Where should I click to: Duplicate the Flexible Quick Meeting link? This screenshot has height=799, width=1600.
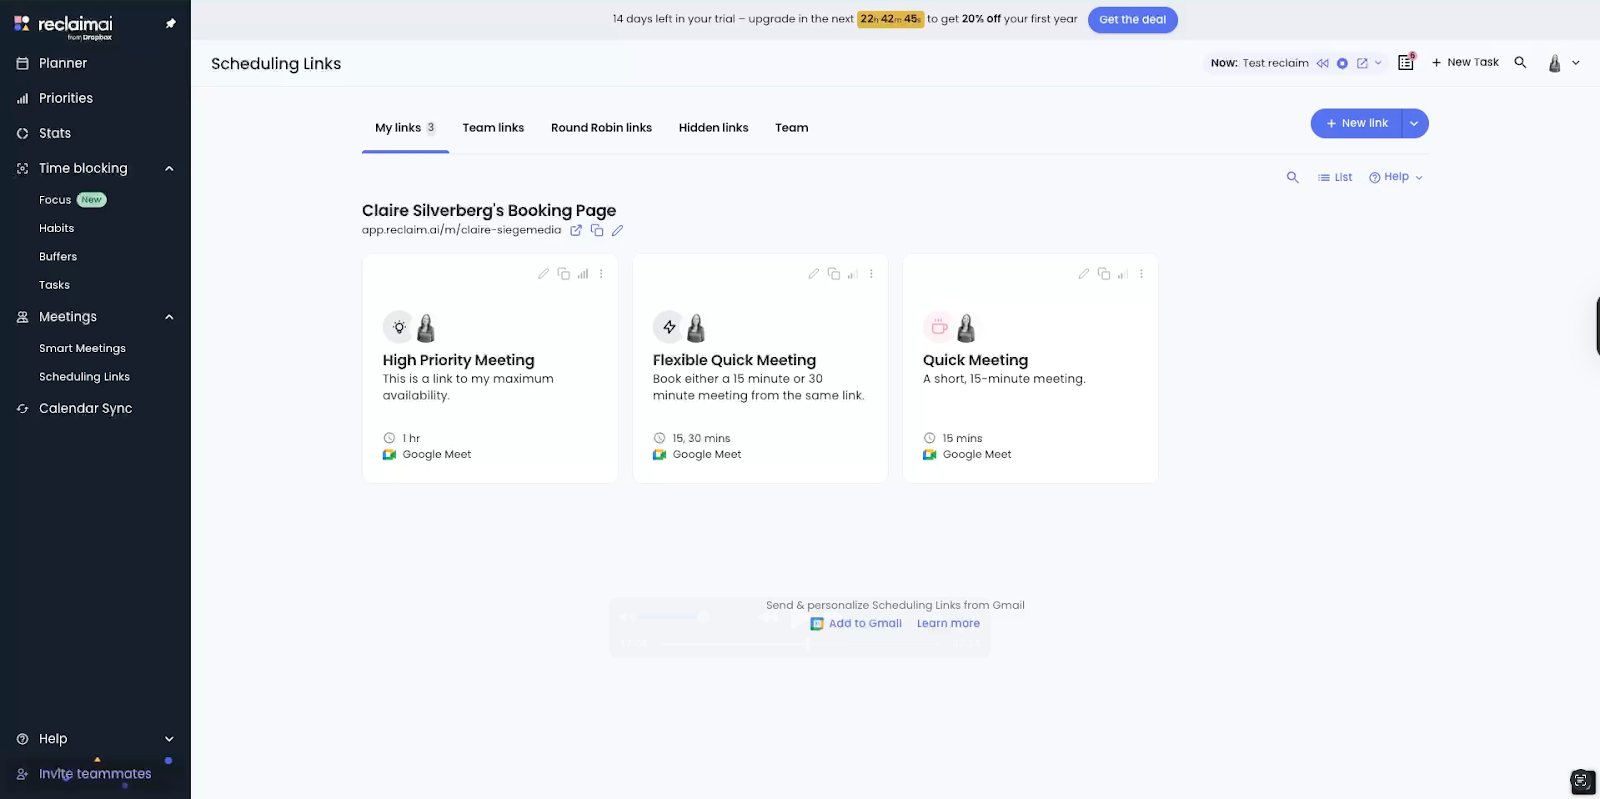click(833, 274)
